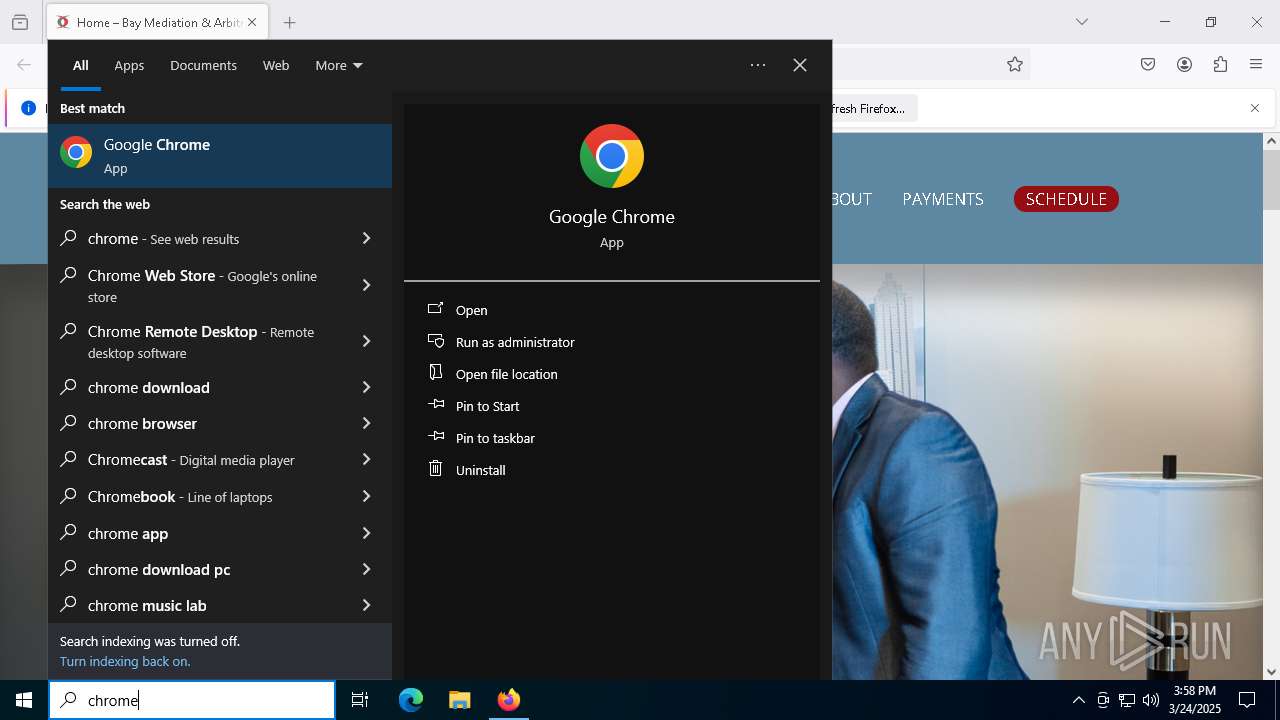Image resolution: width=1280 pixels, height=720 pixels.
Task: Open Google Chrome best match result
Action: pos(220,155)
